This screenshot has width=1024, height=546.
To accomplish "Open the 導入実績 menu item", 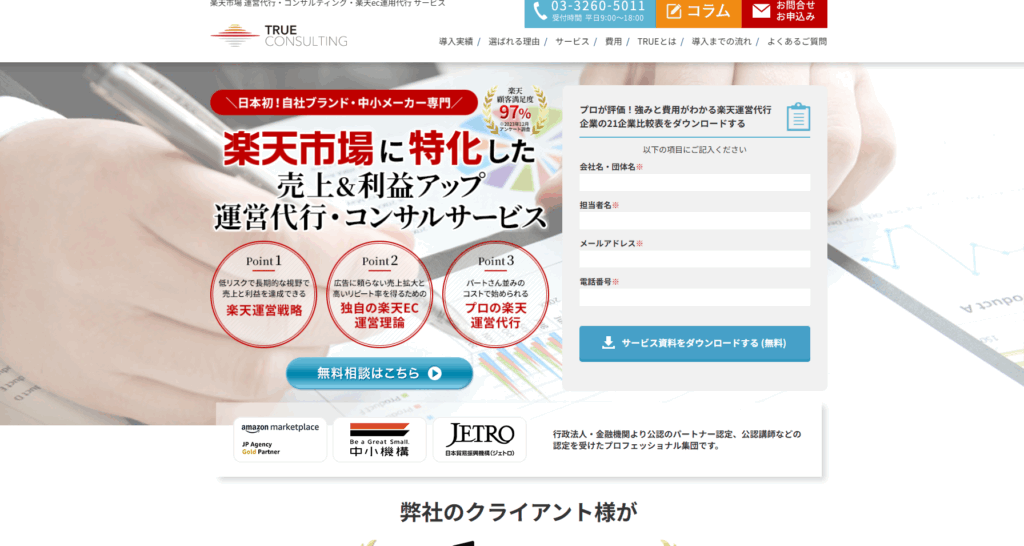I will pyautogui.click(x=456, y=42).
